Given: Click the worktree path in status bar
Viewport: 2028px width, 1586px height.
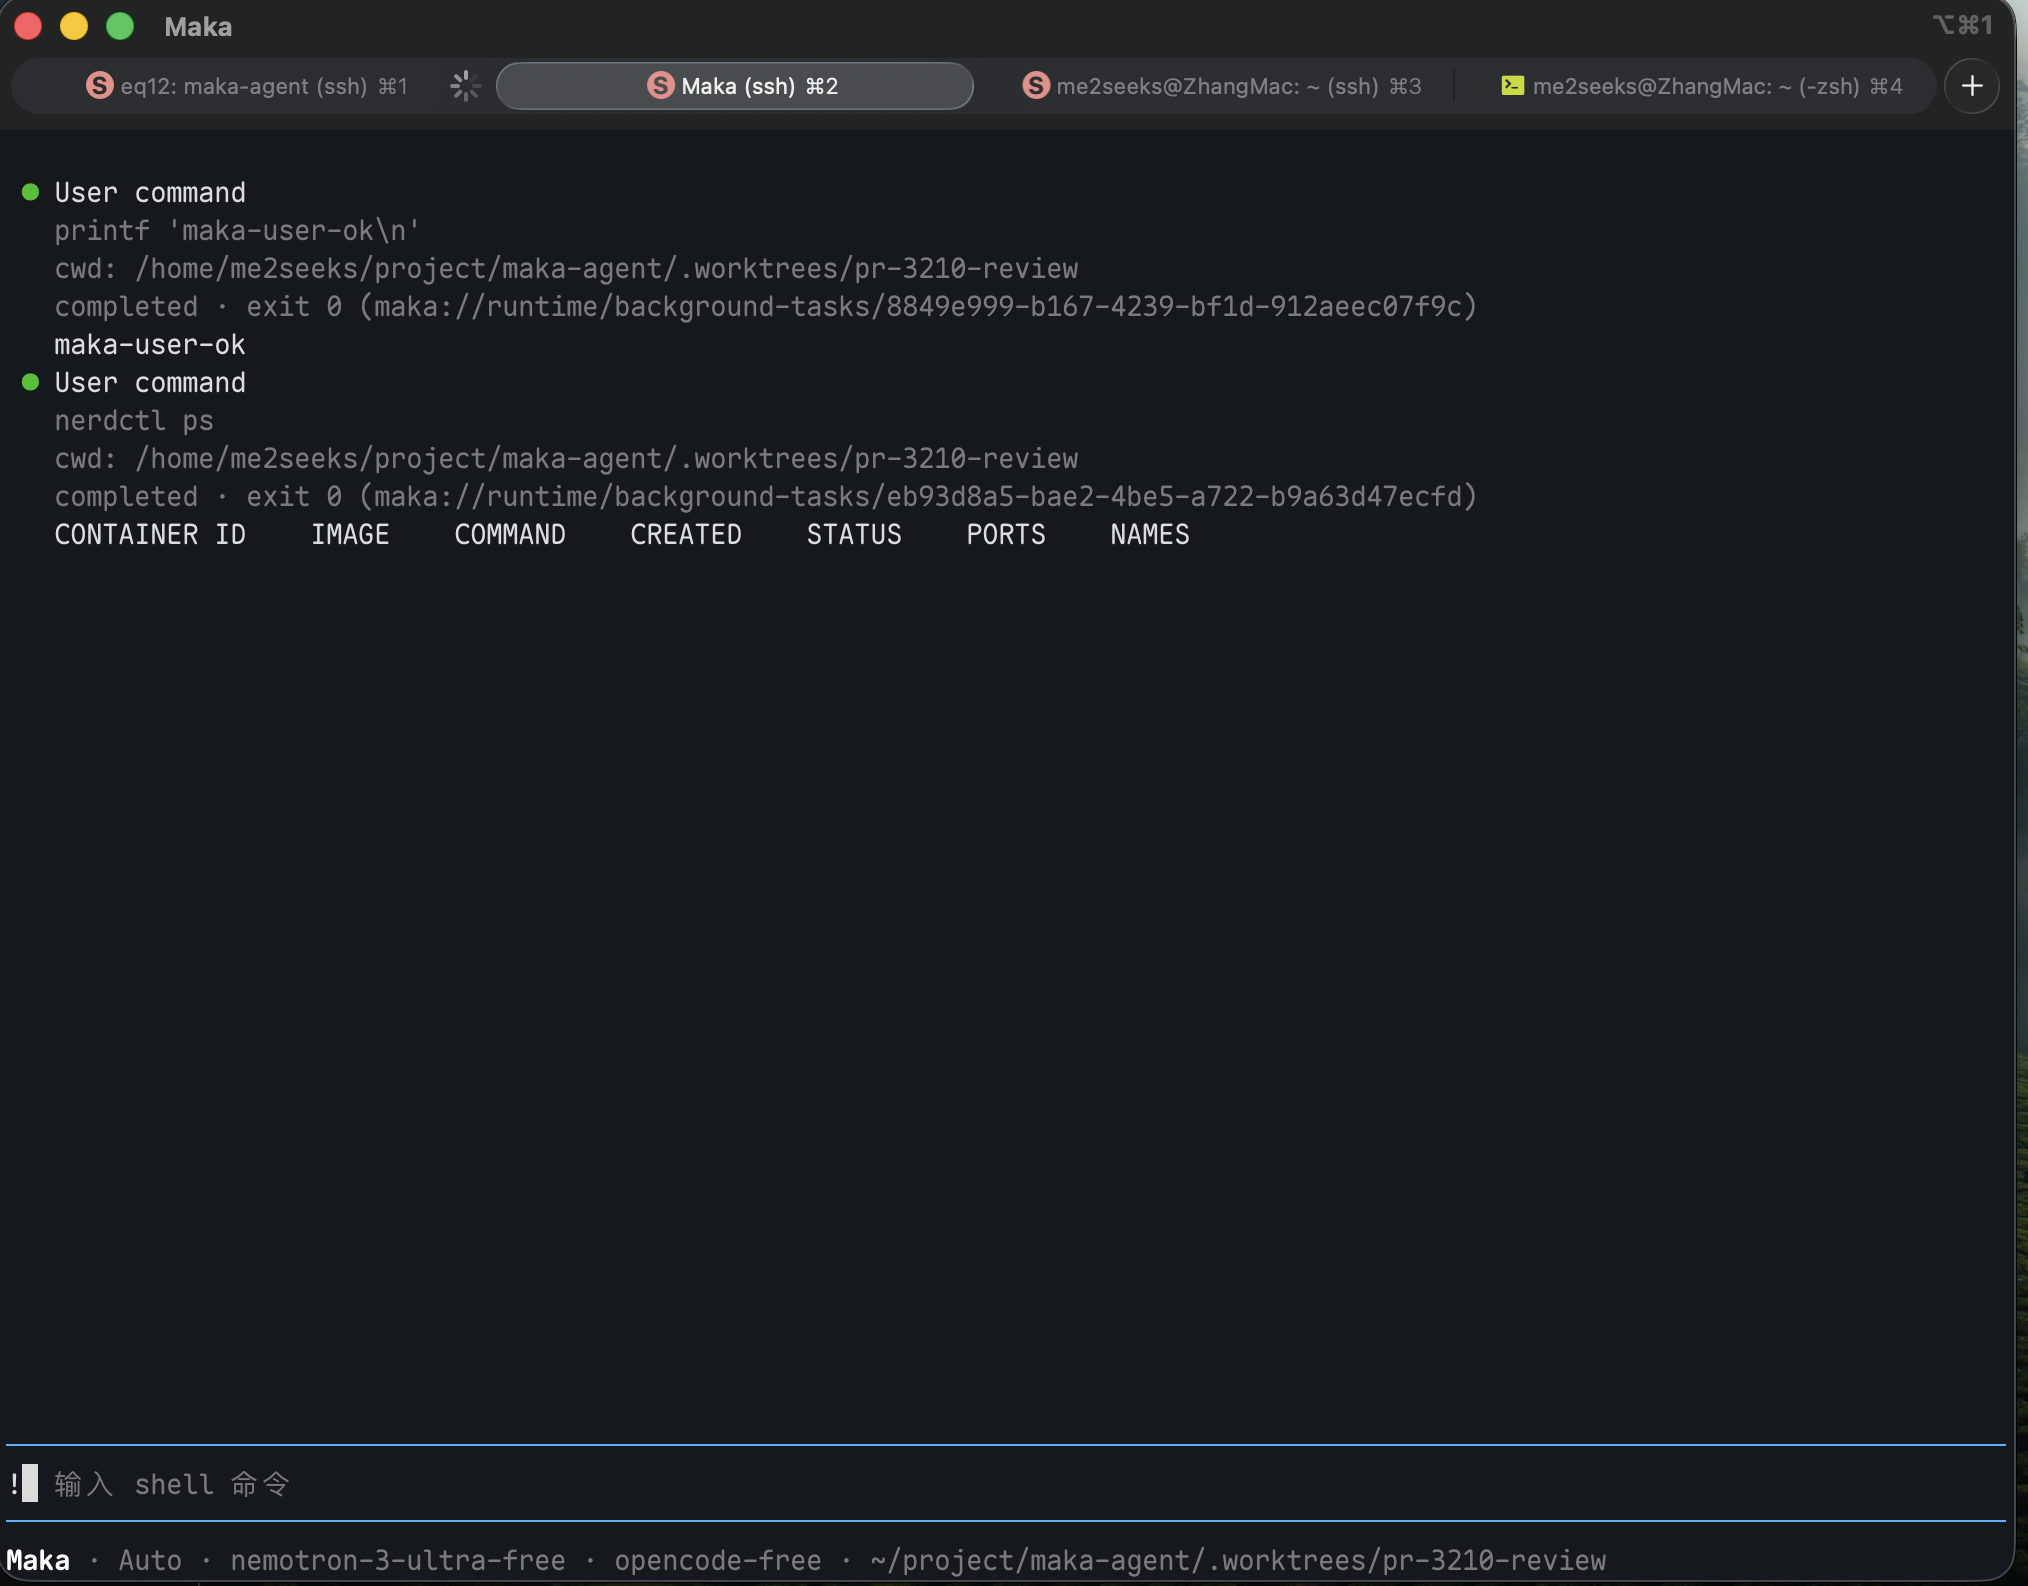Looking at the screenshot, I should [1238, 1560].
